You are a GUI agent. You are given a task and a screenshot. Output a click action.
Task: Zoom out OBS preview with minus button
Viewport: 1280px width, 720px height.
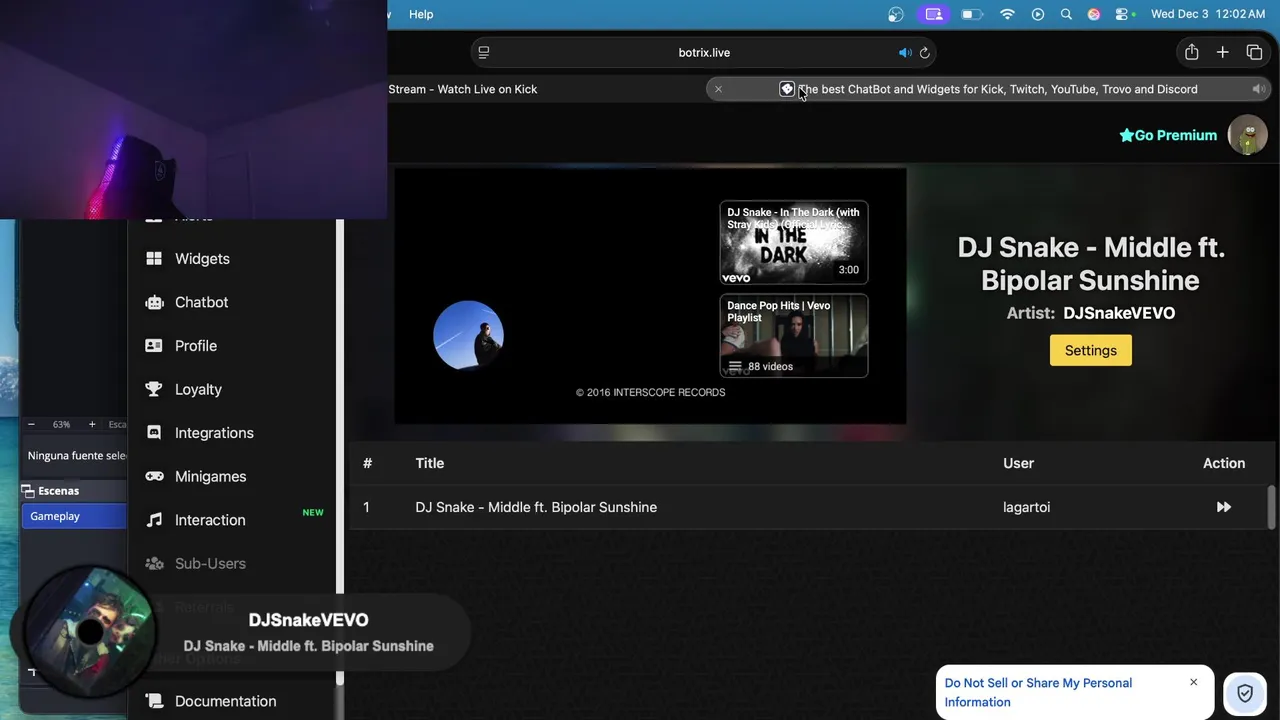click(x=31, y=424)
